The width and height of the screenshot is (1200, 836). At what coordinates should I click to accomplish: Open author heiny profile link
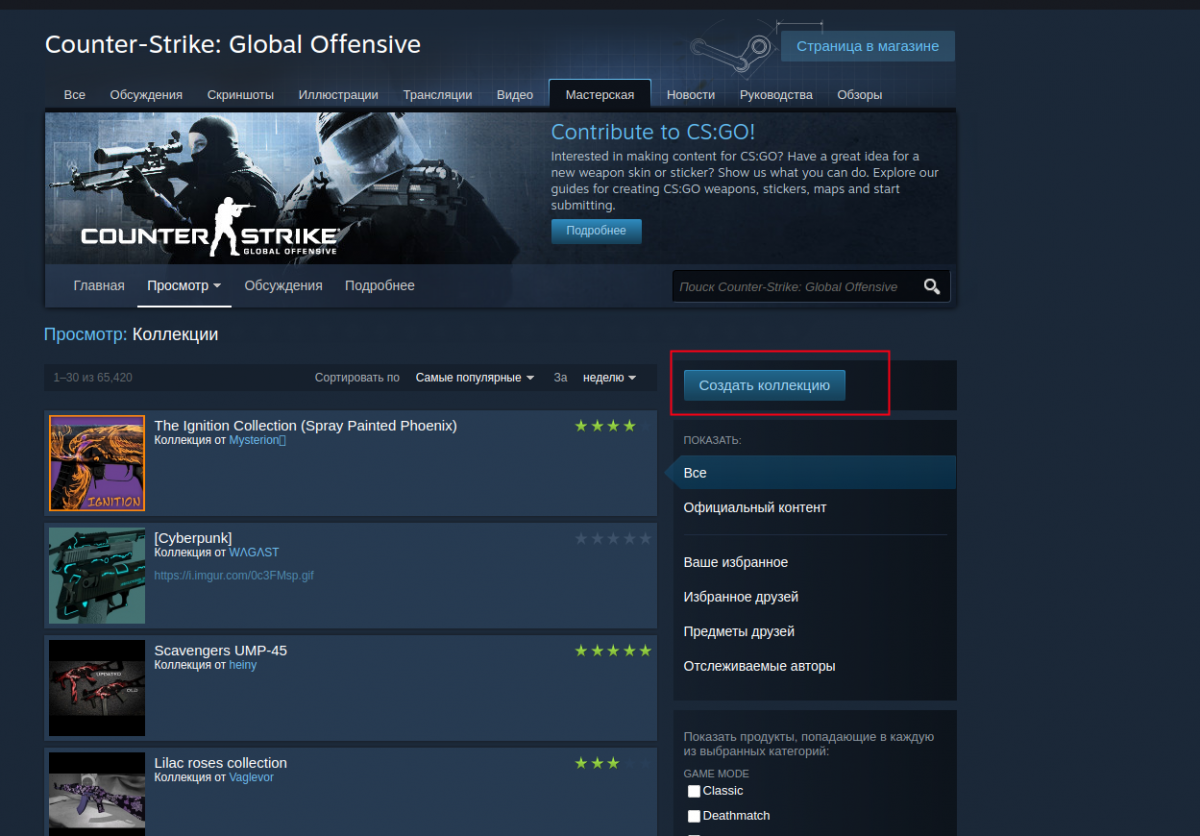[243, 665]
